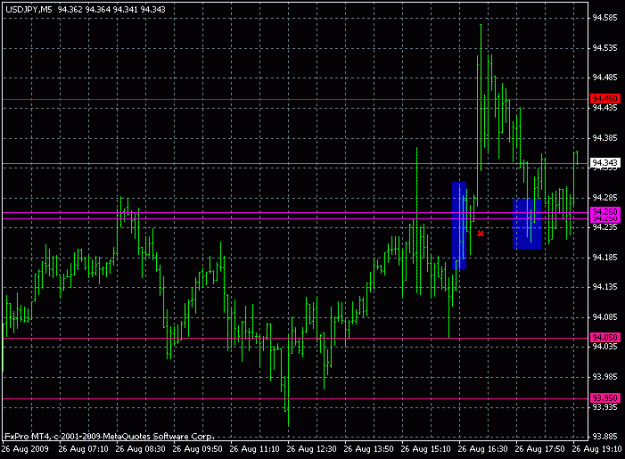Click the '26 Aug 19:10' time label
The height and width of the screenshot is (459, 625).
(597, 449)
